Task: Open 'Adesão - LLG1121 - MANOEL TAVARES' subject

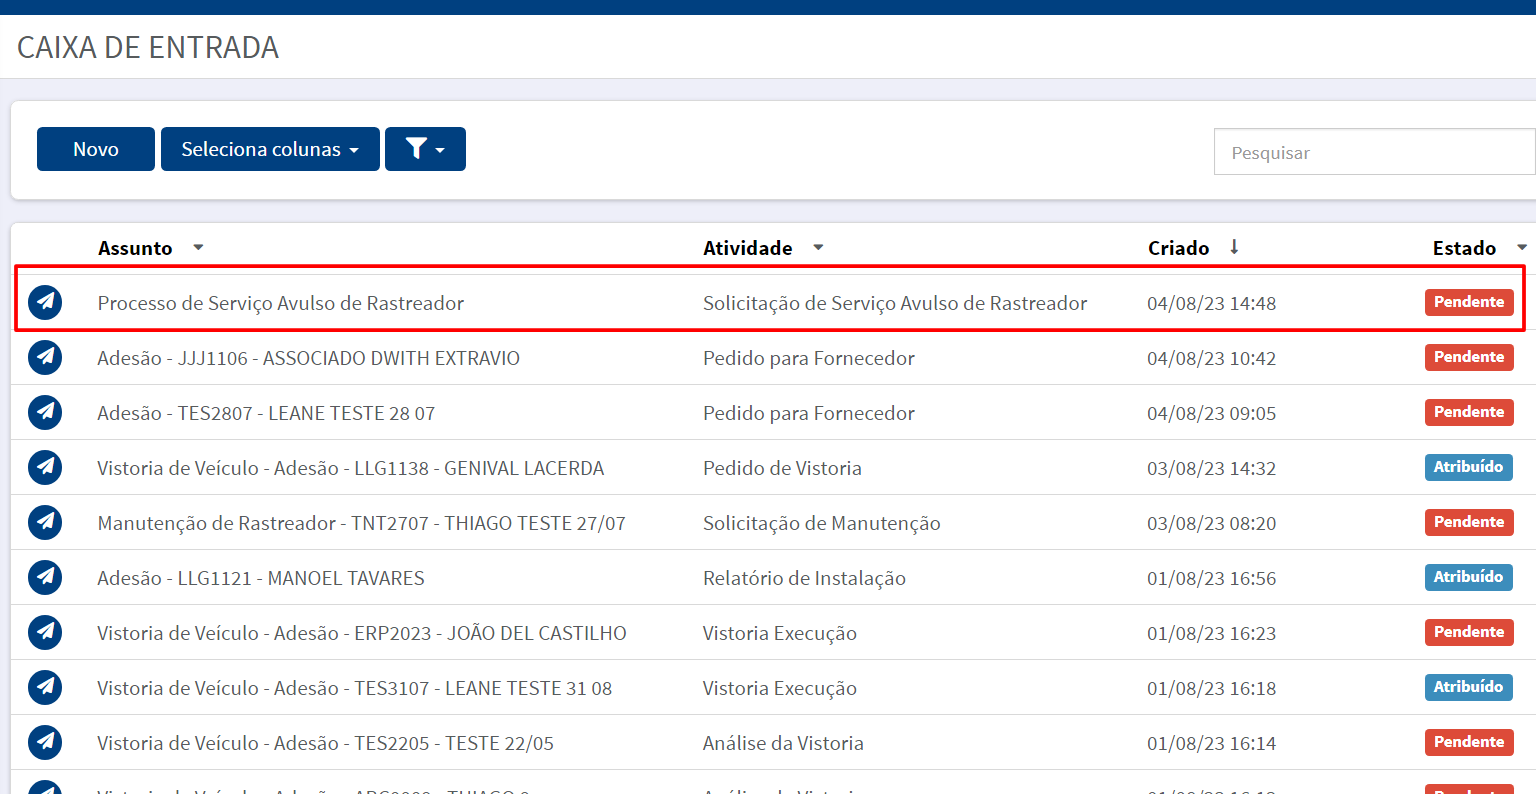Action: tap(261, 578)
